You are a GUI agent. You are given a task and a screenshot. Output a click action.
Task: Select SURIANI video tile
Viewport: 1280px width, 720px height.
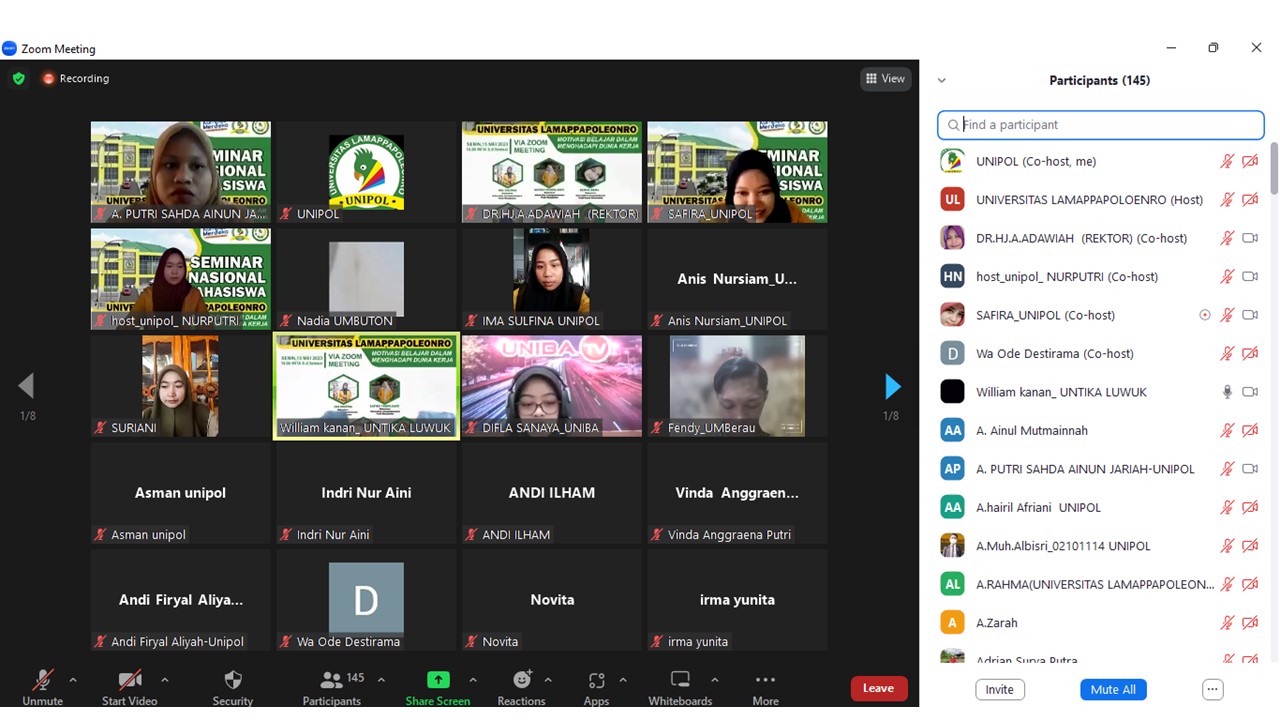pos(181,386)
